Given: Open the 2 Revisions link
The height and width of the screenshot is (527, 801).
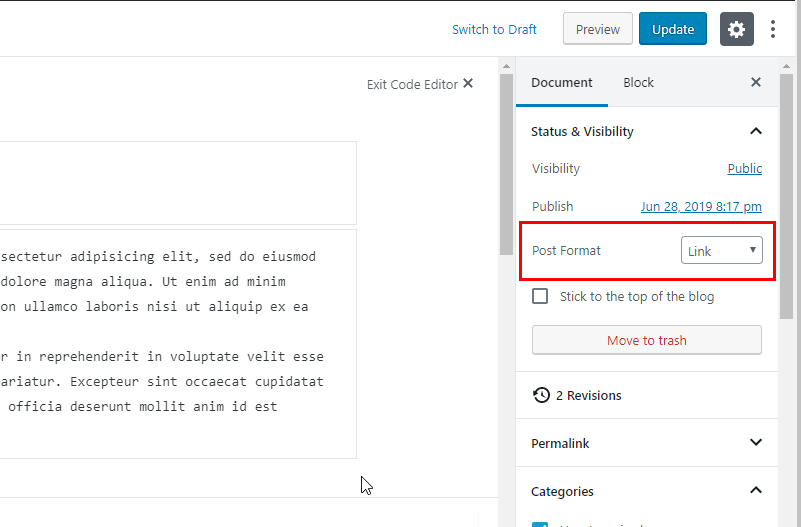Looking at the screenshot, I should (588, 396).
